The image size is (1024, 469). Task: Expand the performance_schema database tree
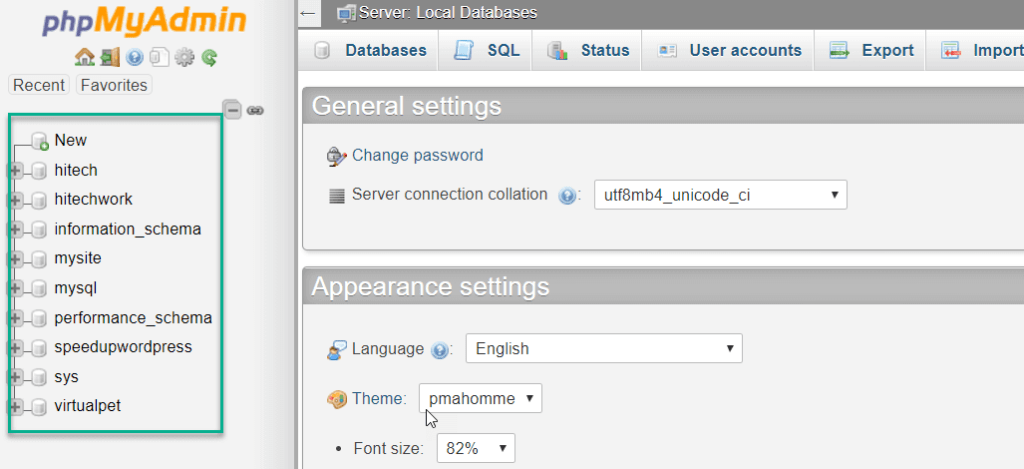pyautogui.click(x=15, y=319)
